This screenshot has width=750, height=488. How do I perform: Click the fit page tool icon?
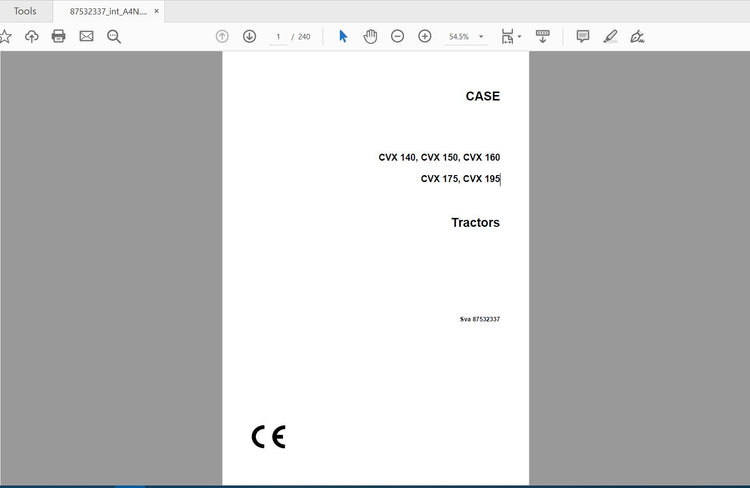point(507,36)
